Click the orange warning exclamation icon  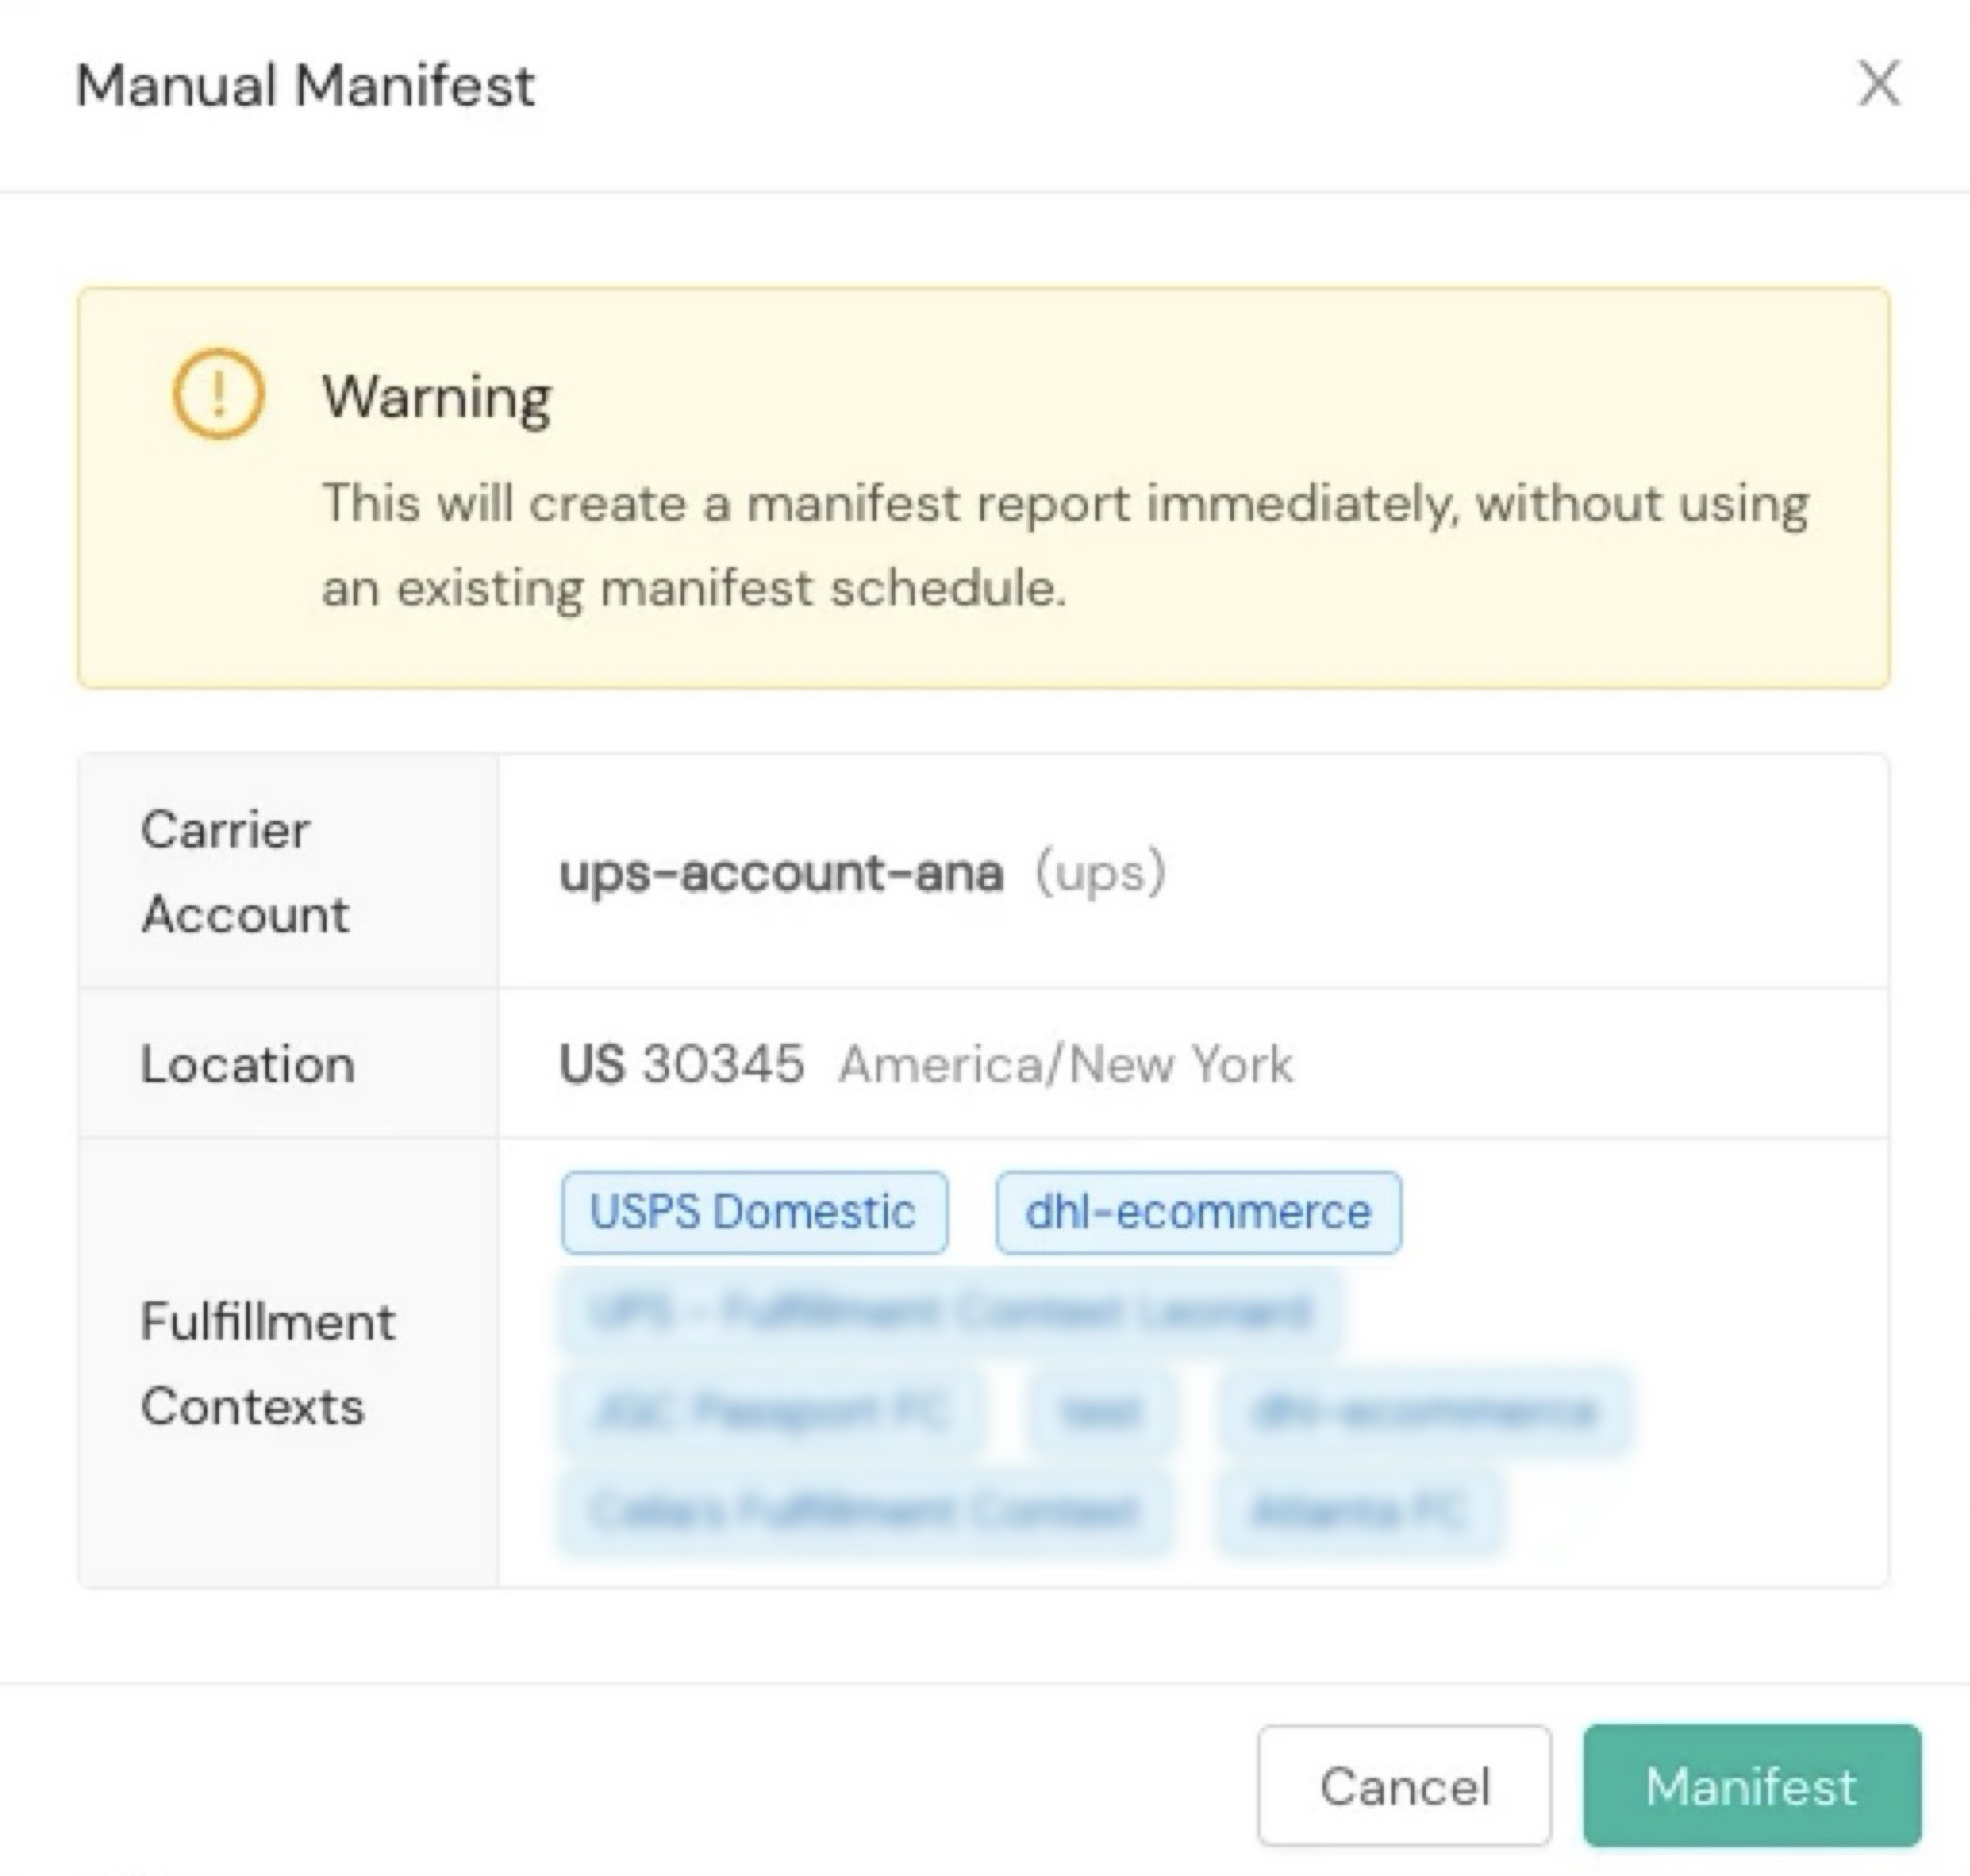[x=218, y=394]
